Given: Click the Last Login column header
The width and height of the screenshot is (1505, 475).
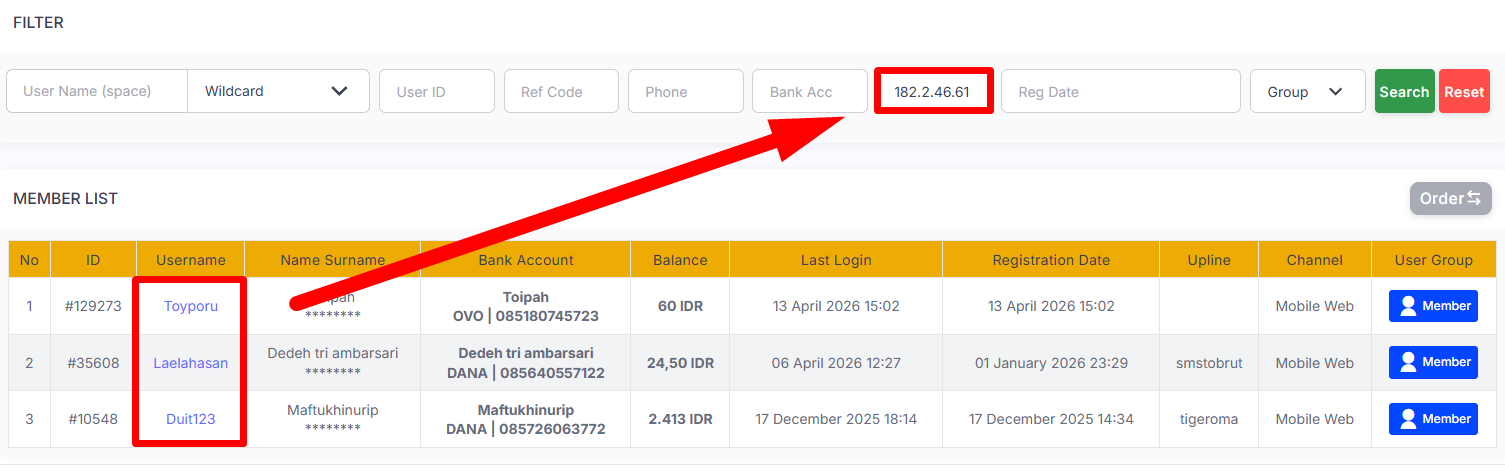Looking at the screenshot, I should (836, 260).
